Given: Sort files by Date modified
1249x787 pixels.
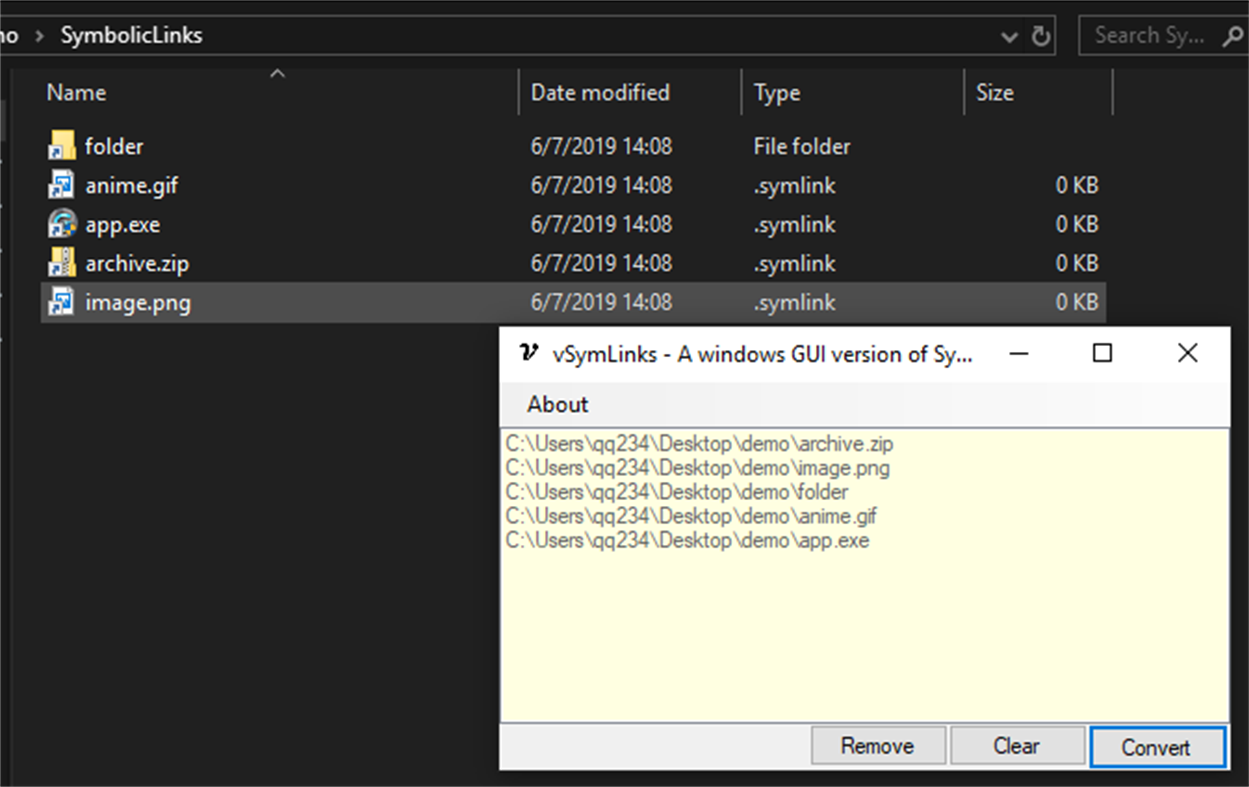Looking at the screenshot, I should tap(598, 92).
